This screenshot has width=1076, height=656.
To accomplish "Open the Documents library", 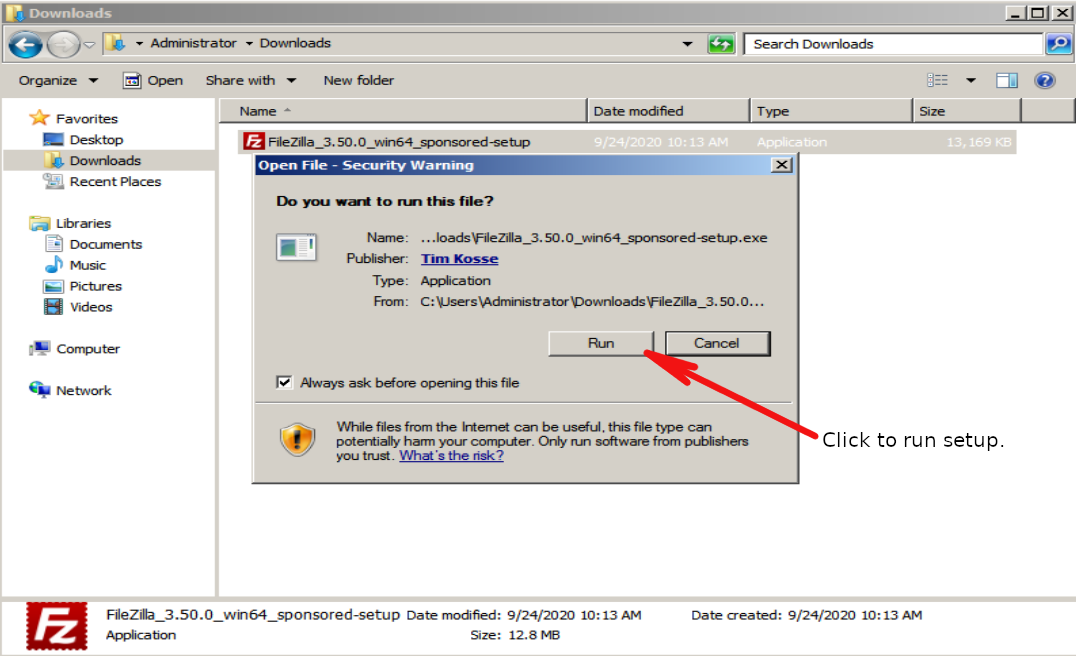I will tap(106, 244).
